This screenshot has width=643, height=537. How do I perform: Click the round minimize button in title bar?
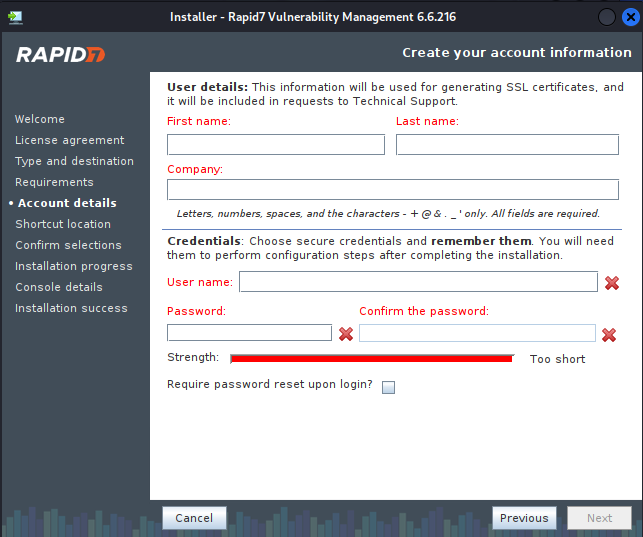pyautogui.click(x=606, y=17)
